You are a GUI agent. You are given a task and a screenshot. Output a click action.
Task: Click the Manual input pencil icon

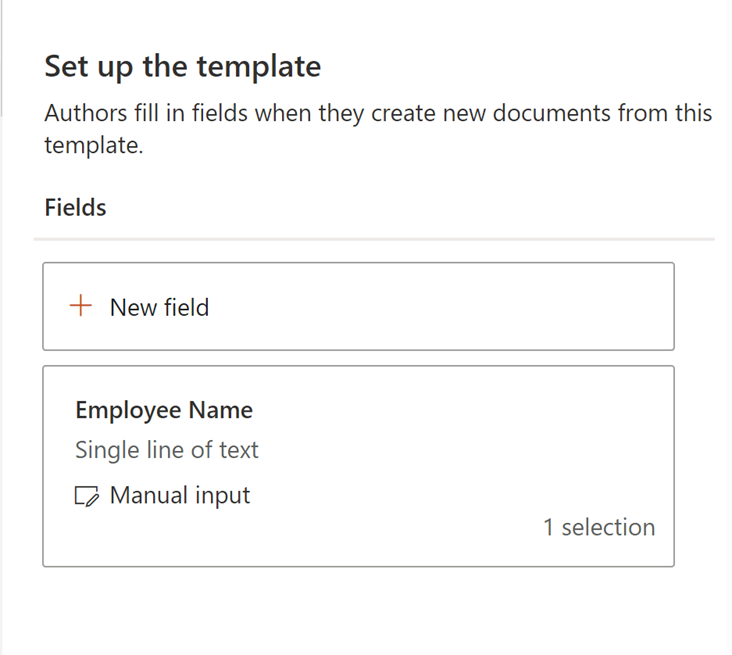(87, 495)
